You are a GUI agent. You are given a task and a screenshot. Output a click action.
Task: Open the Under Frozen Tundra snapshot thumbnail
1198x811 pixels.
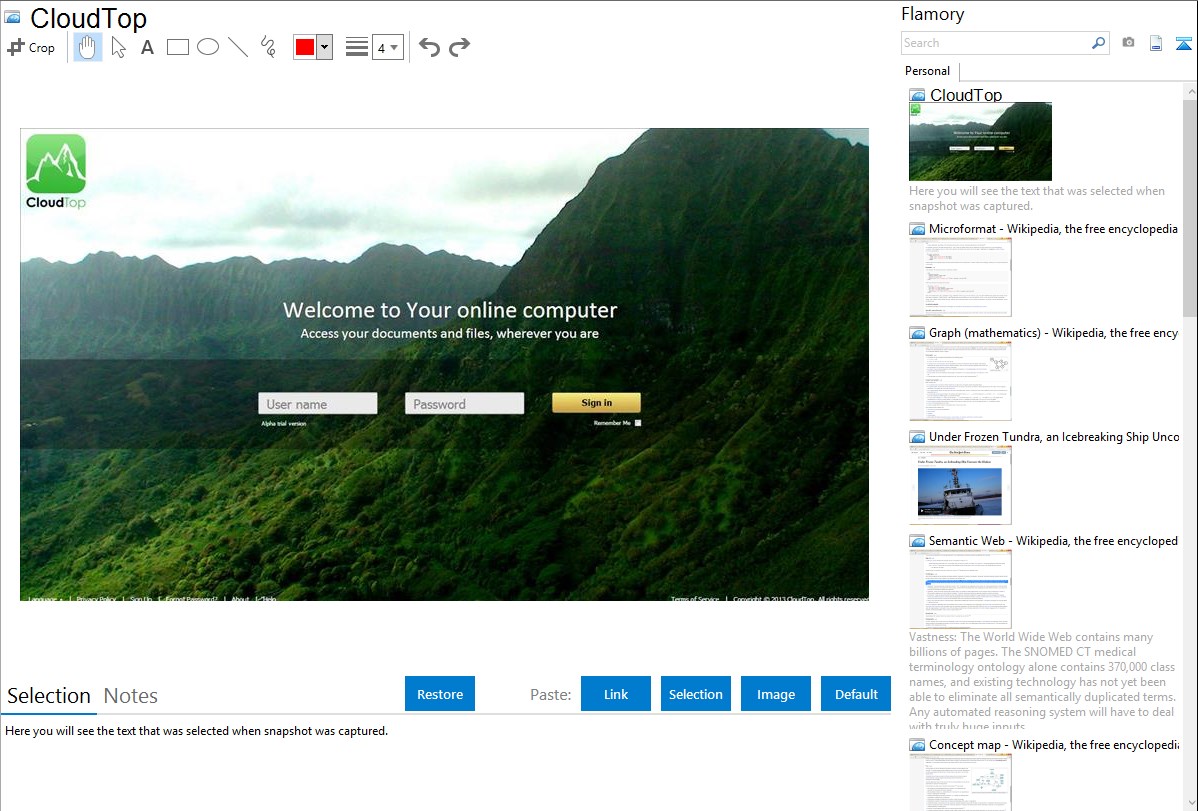[x=960, y=485]
